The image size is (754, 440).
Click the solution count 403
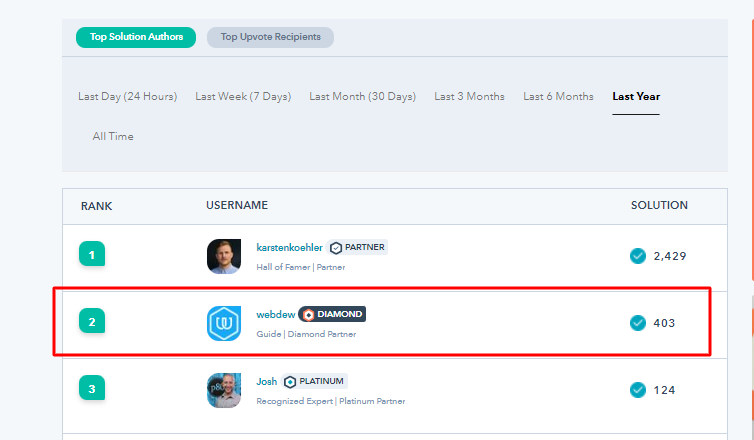point(664,323)
